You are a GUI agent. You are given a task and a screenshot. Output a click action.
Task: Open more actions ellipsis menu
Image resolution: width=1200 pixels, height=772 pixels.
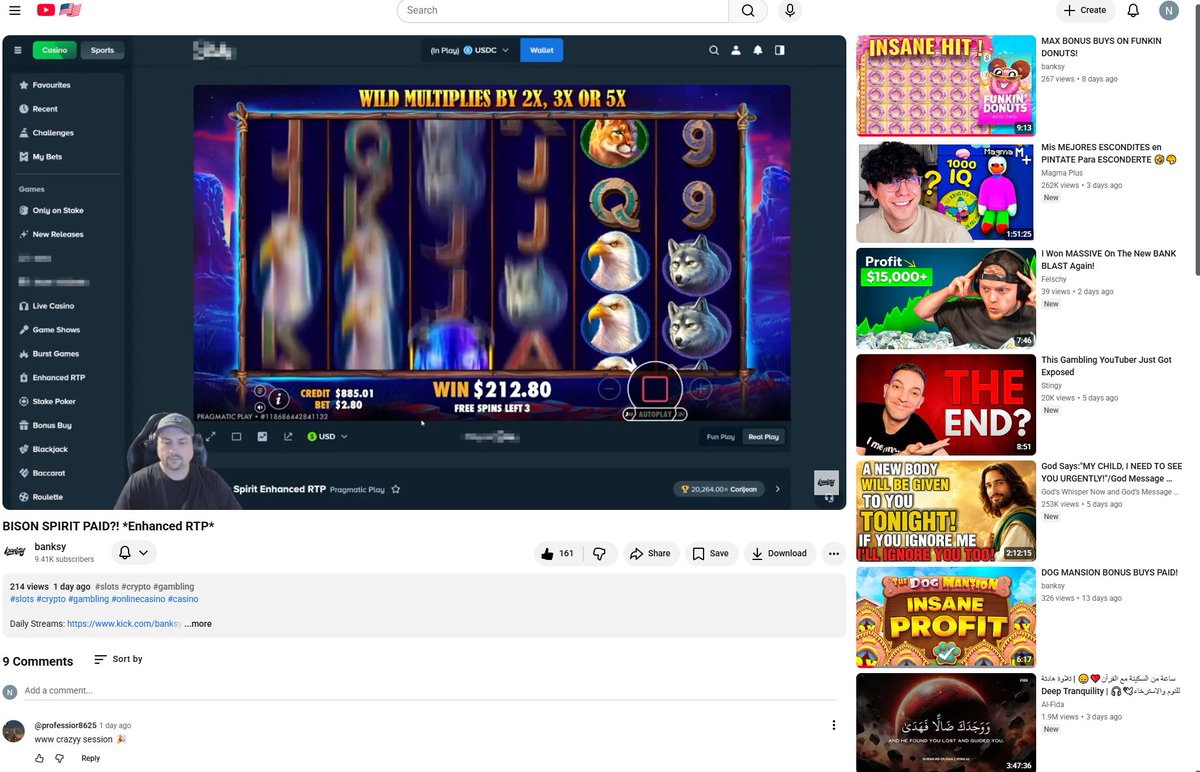(833, 553)
